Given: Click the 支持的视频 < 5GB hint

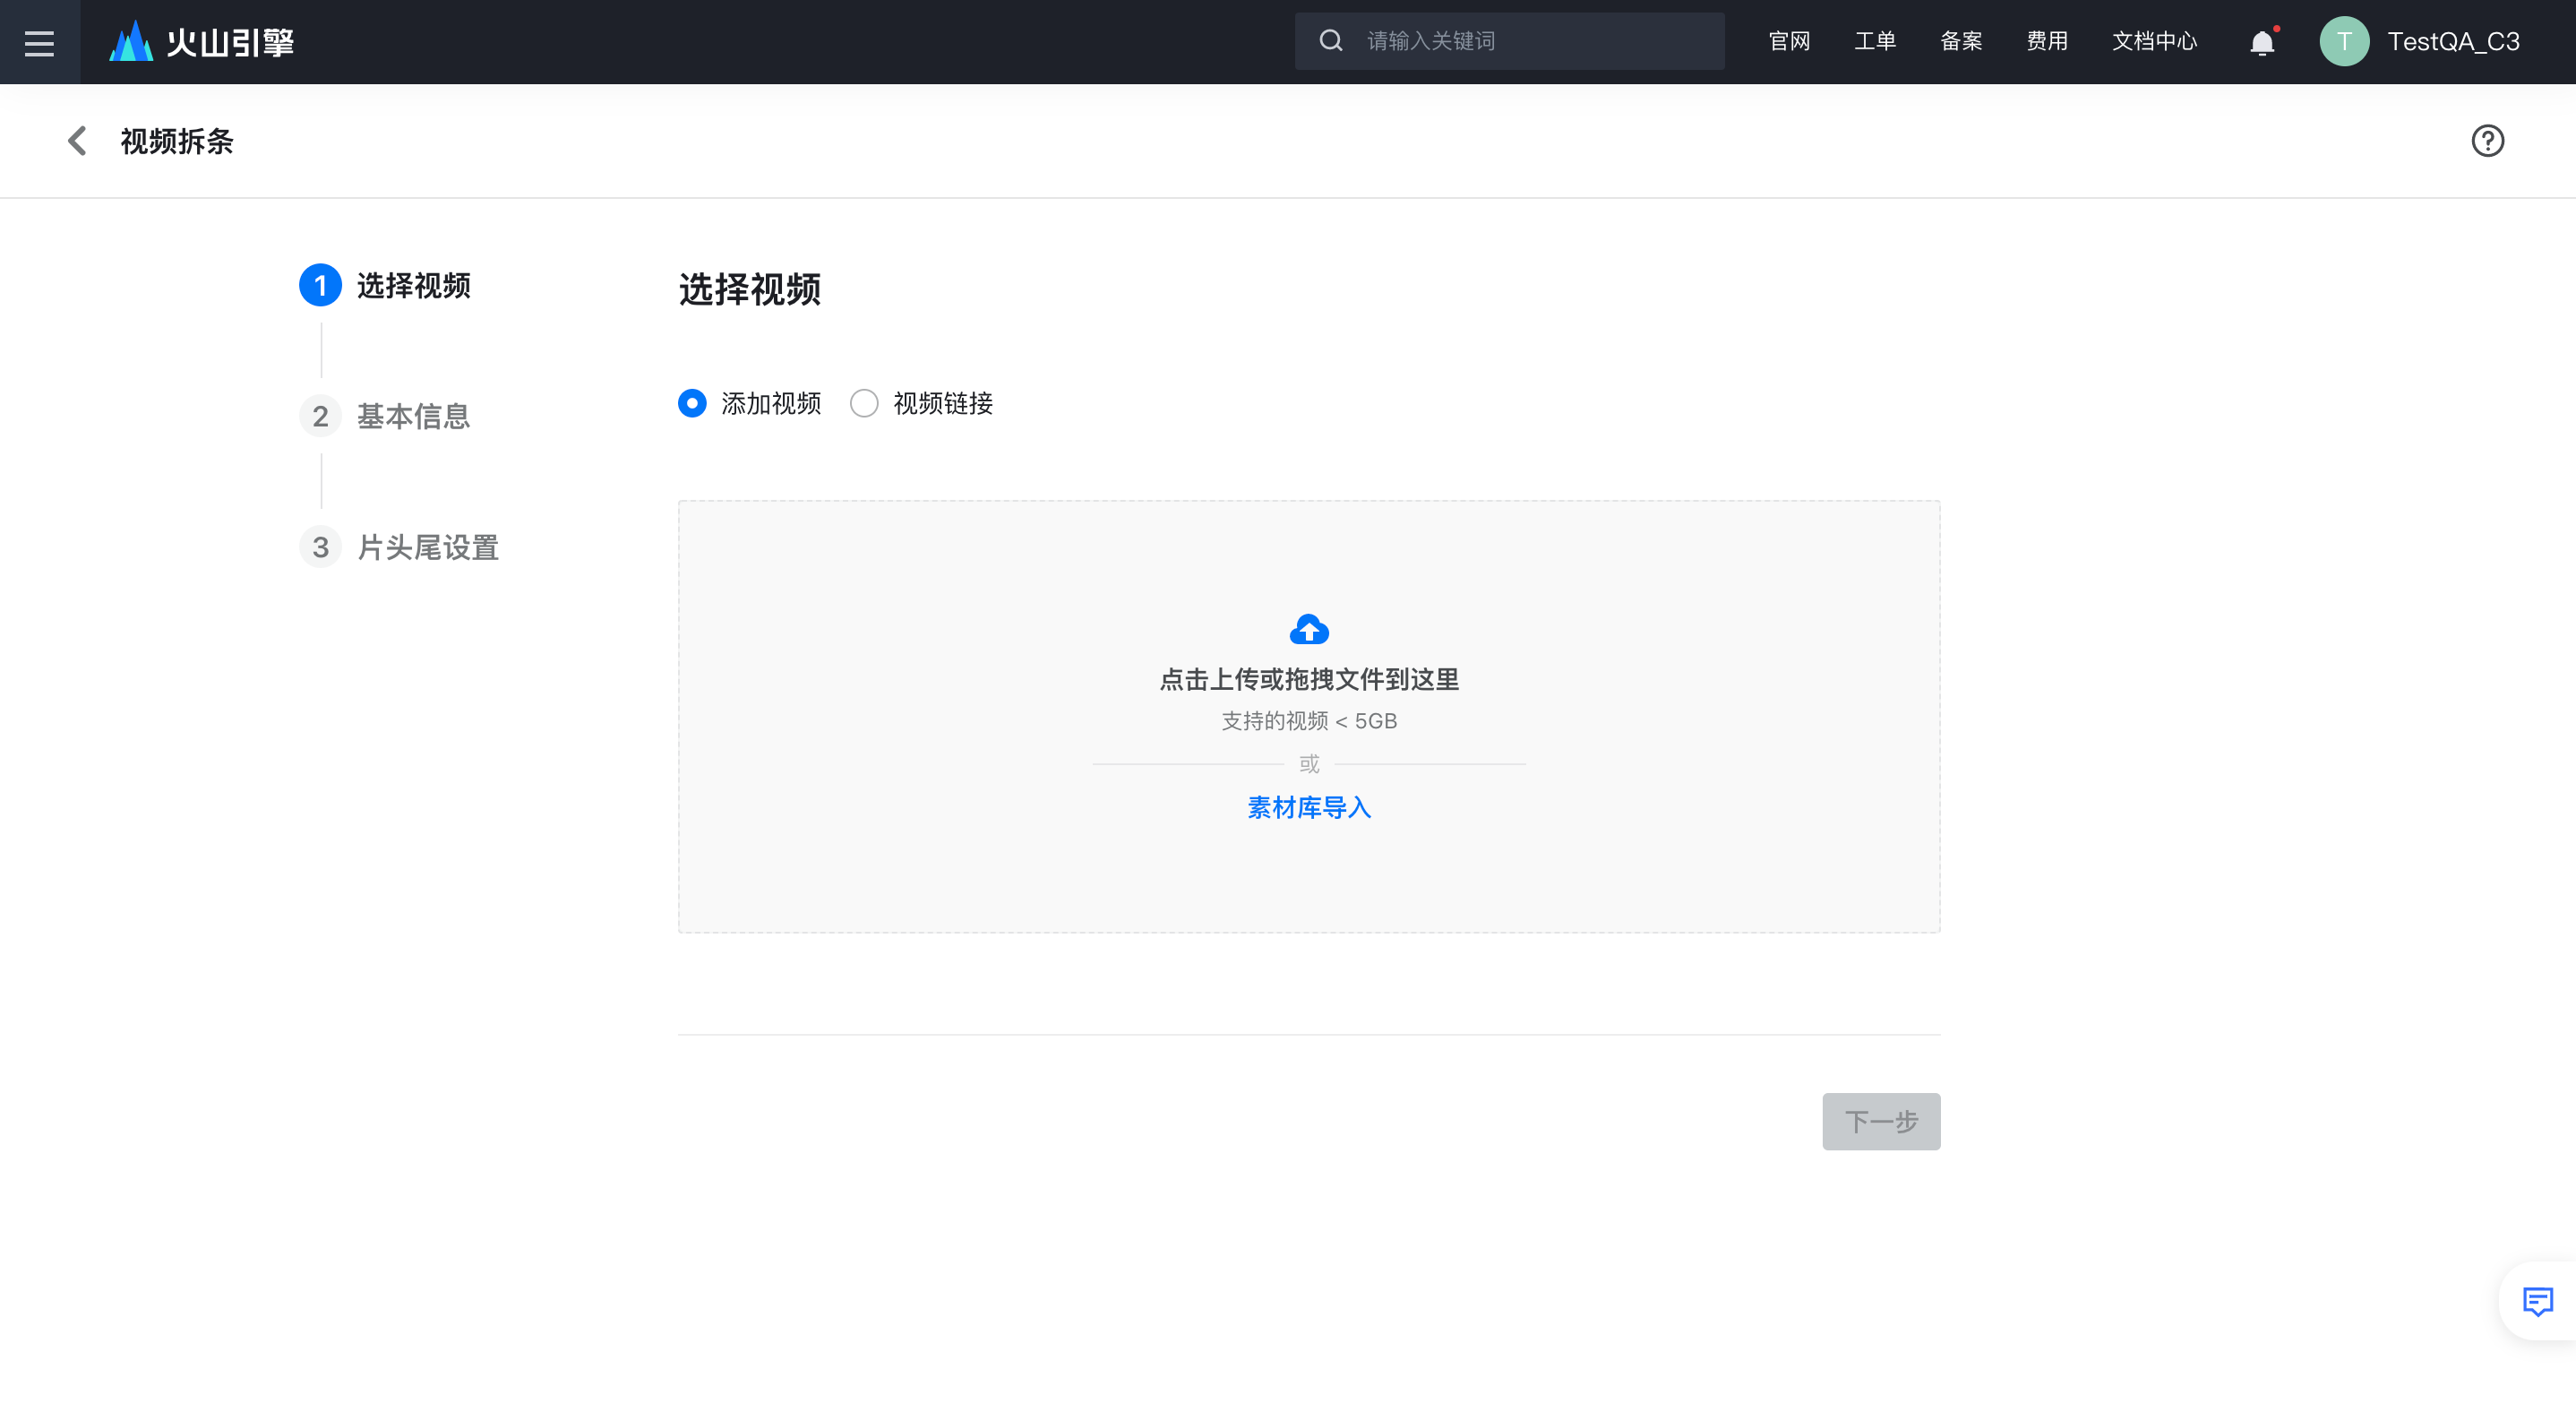Looking at the screenshot, I should coord(1309,722).
